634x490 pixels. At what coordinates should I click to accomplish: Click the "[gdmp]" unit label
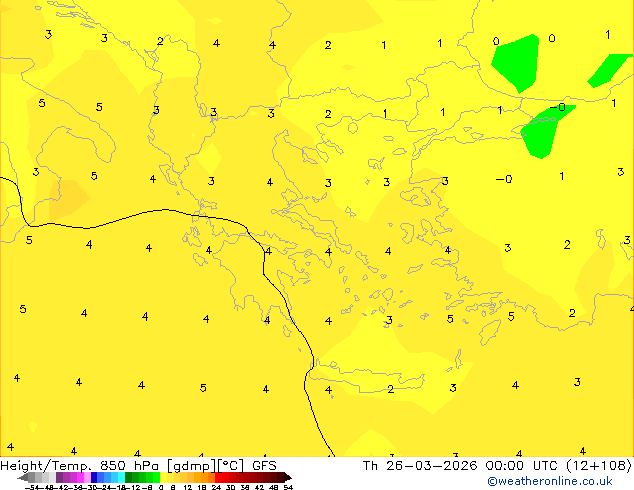pyautogui.click(x=191, y=466)
